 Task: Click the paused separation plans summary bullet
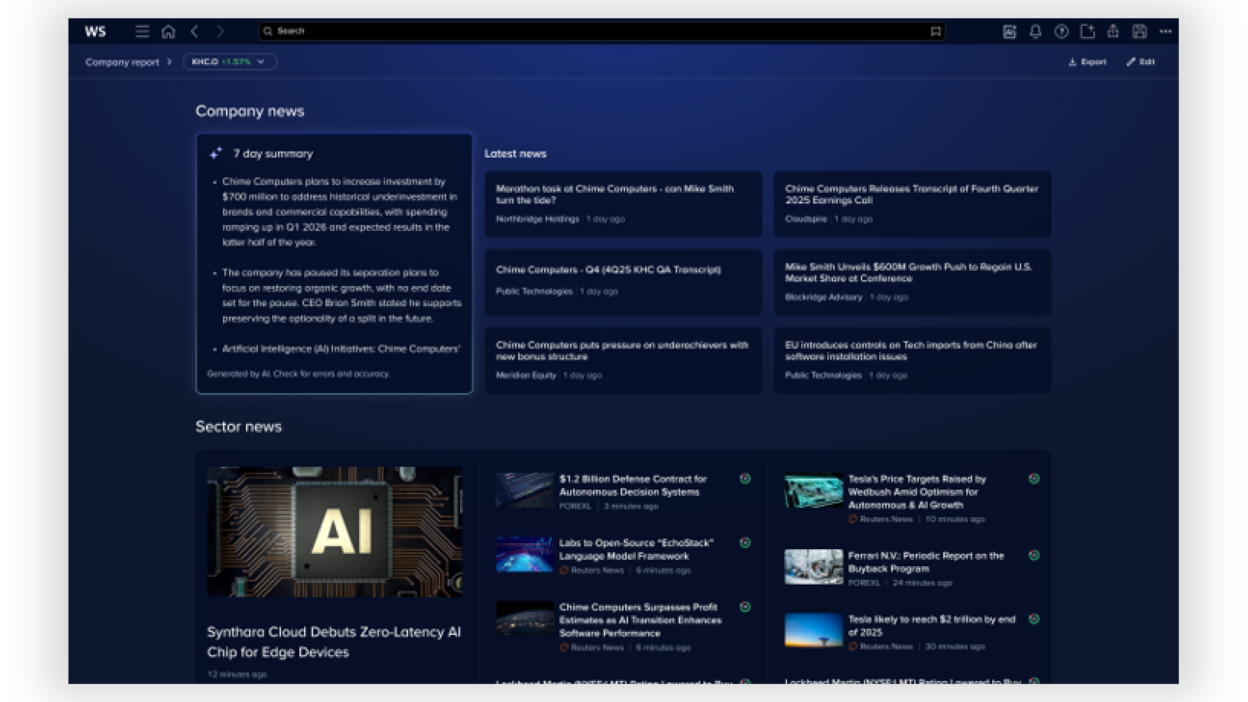click(x=338, y=295)
